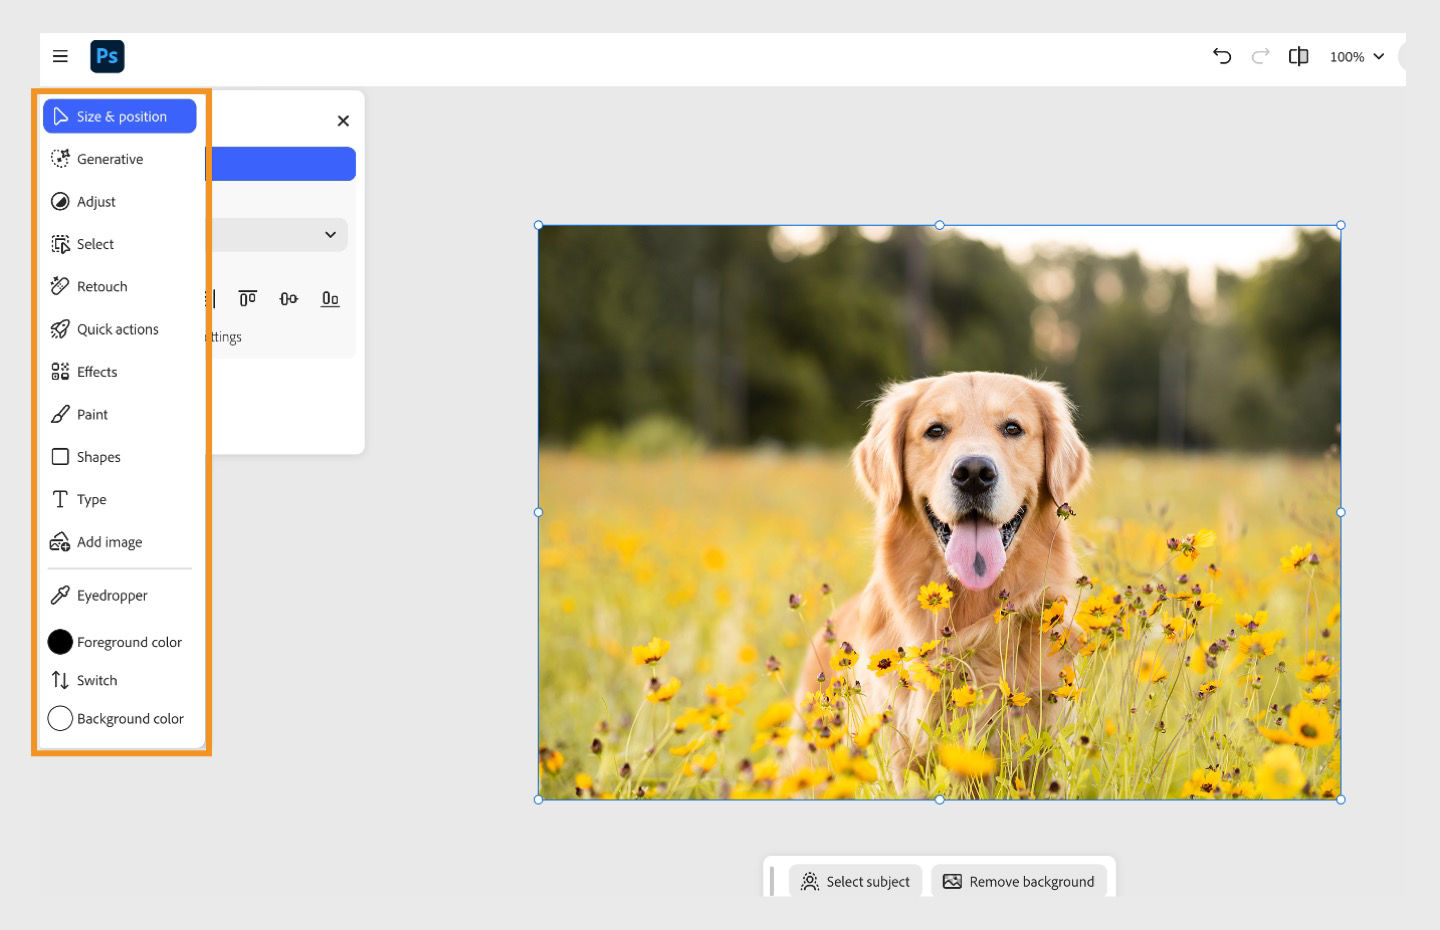Choose the Retouch tool

pyautogui.click(x=101, y=286)
